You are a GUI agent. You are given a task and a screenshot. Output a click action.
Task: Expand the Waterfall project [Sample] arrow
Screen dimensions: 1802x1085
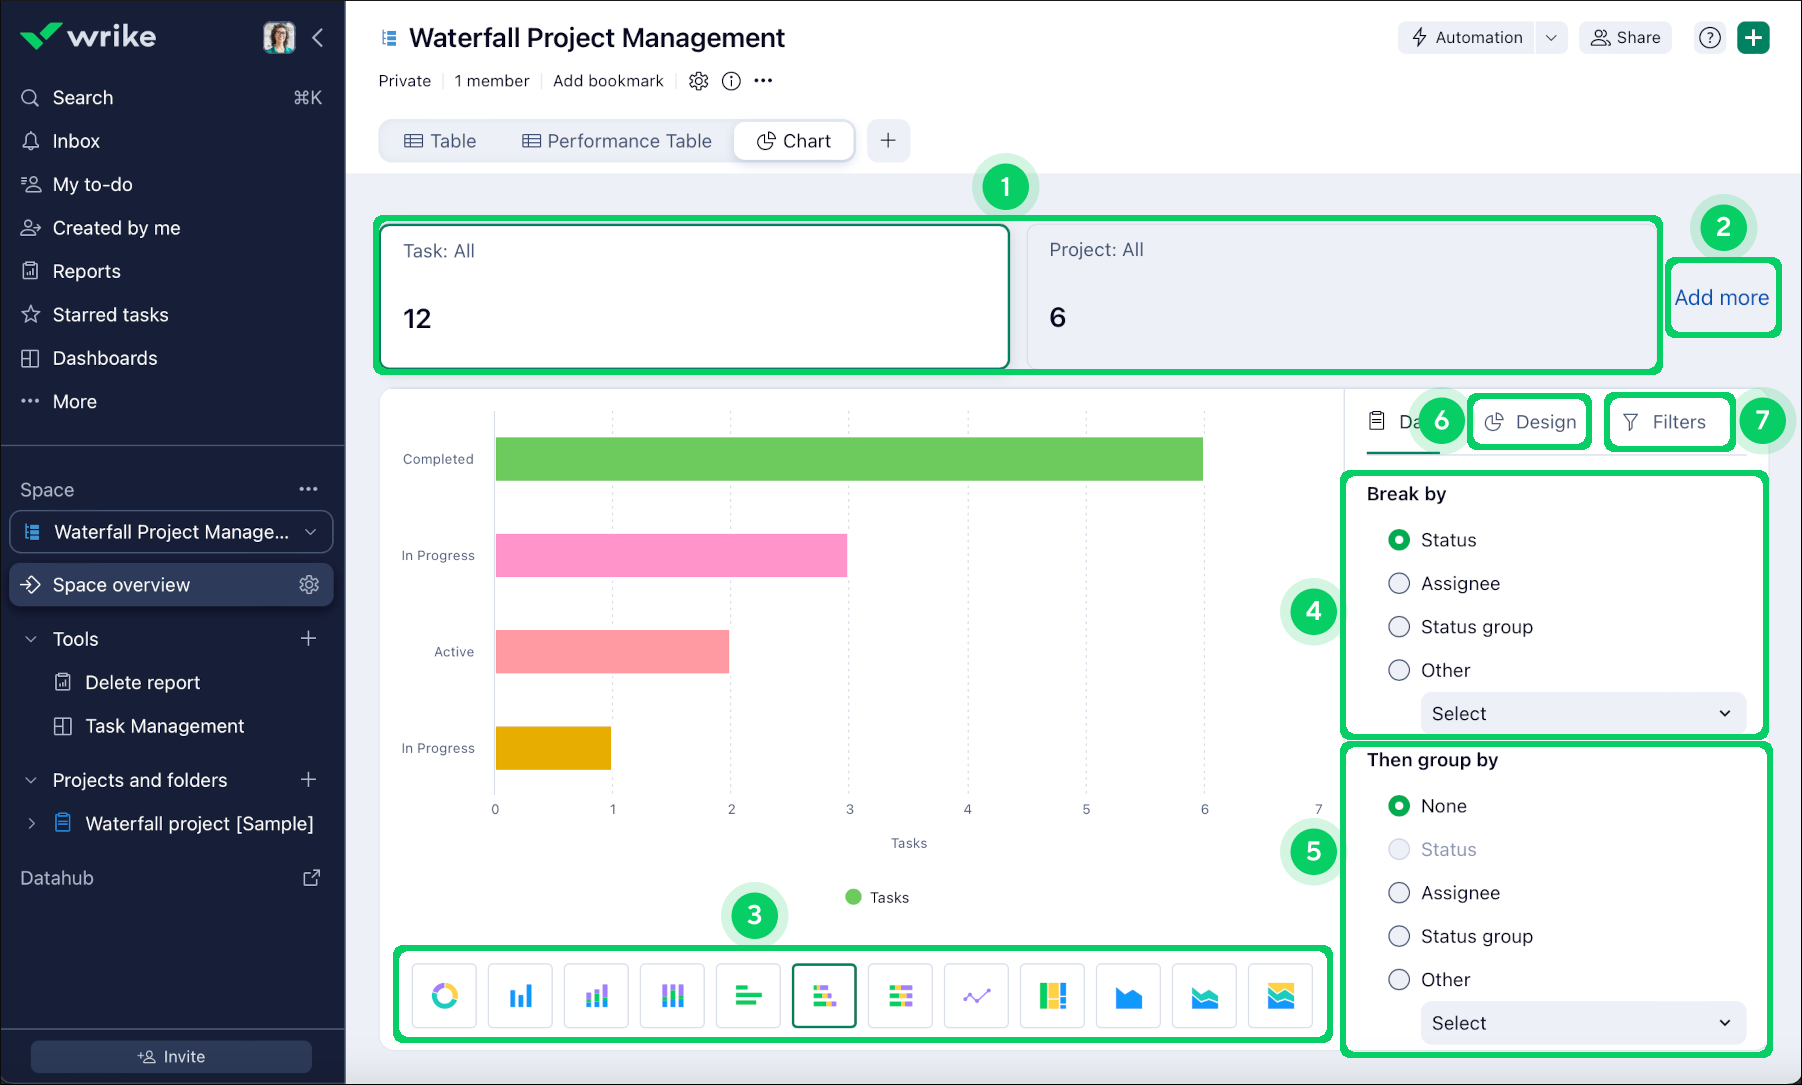point(32,824)
